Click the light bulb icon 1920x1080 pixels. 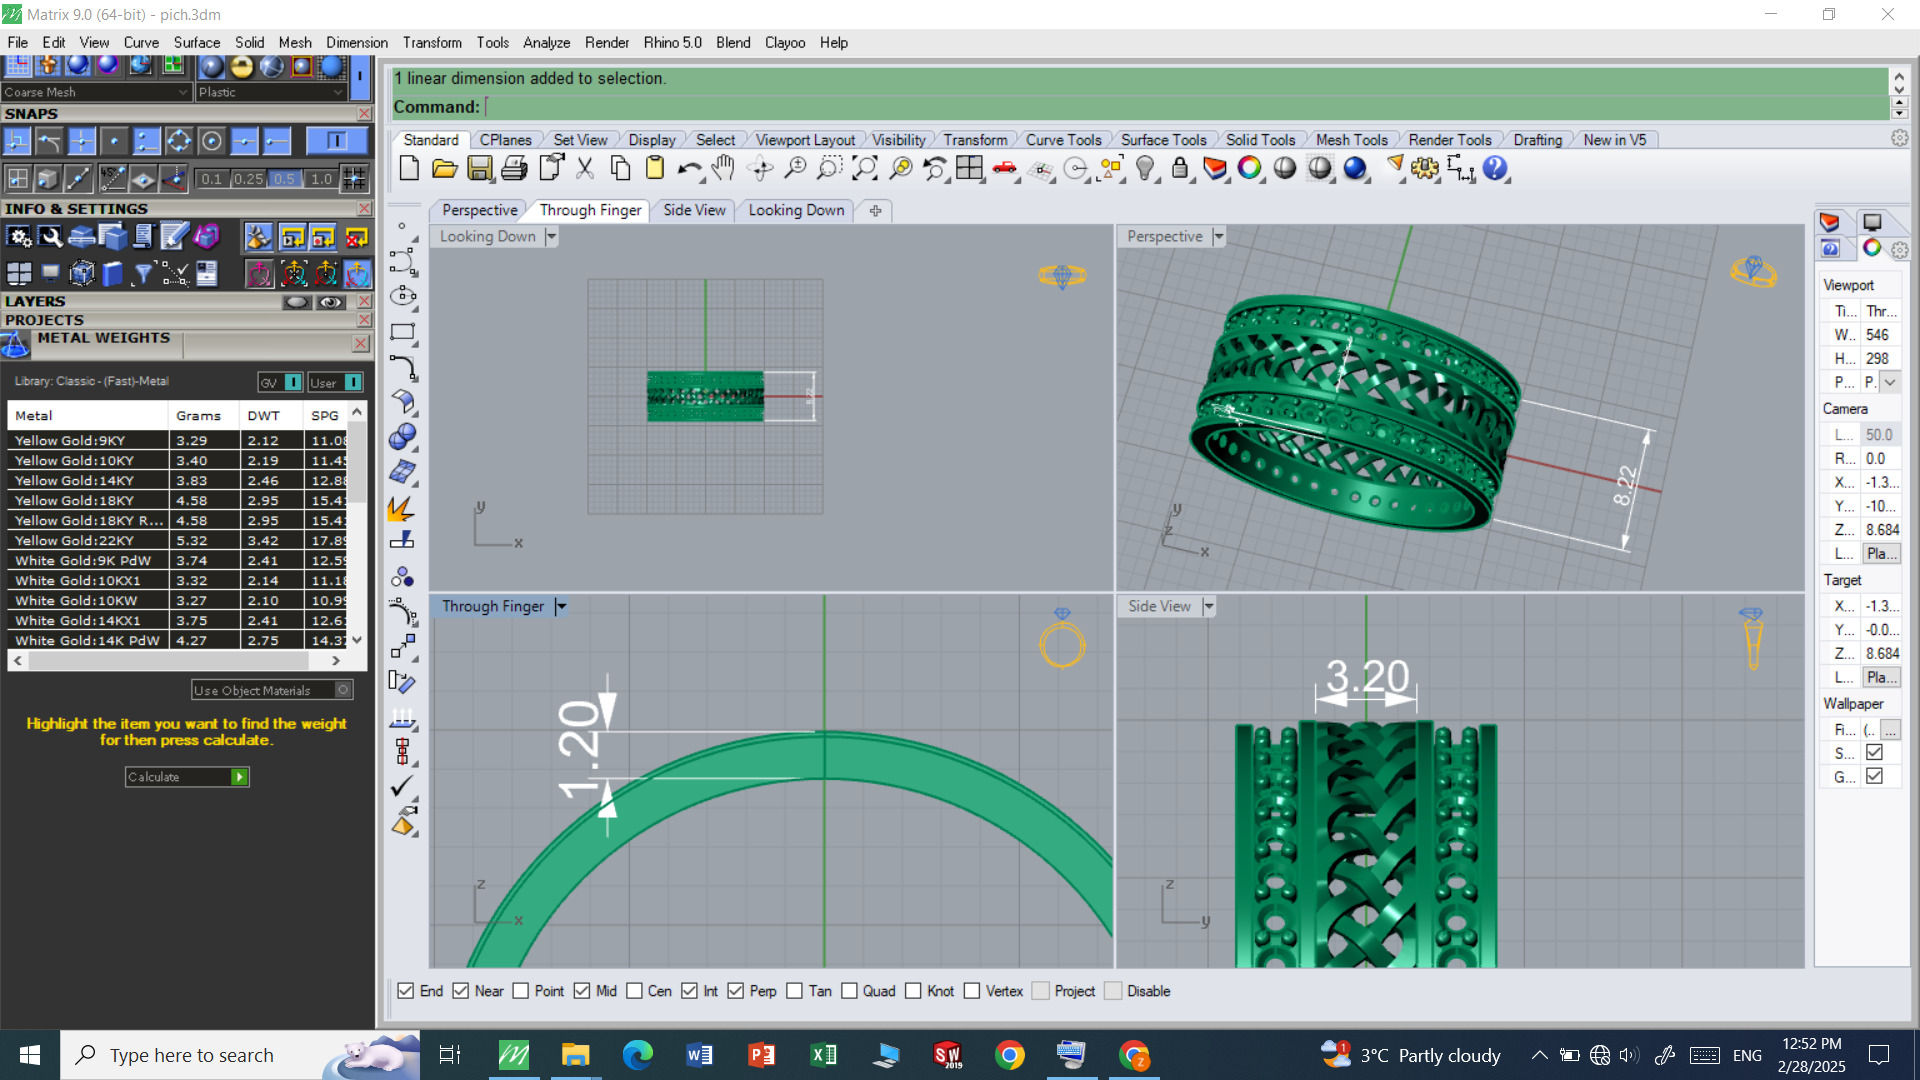coord(1146,168)
